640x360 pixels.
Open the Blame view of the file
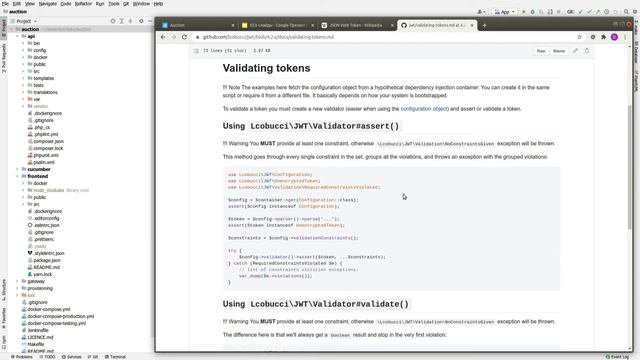click(x=559, y=51)
